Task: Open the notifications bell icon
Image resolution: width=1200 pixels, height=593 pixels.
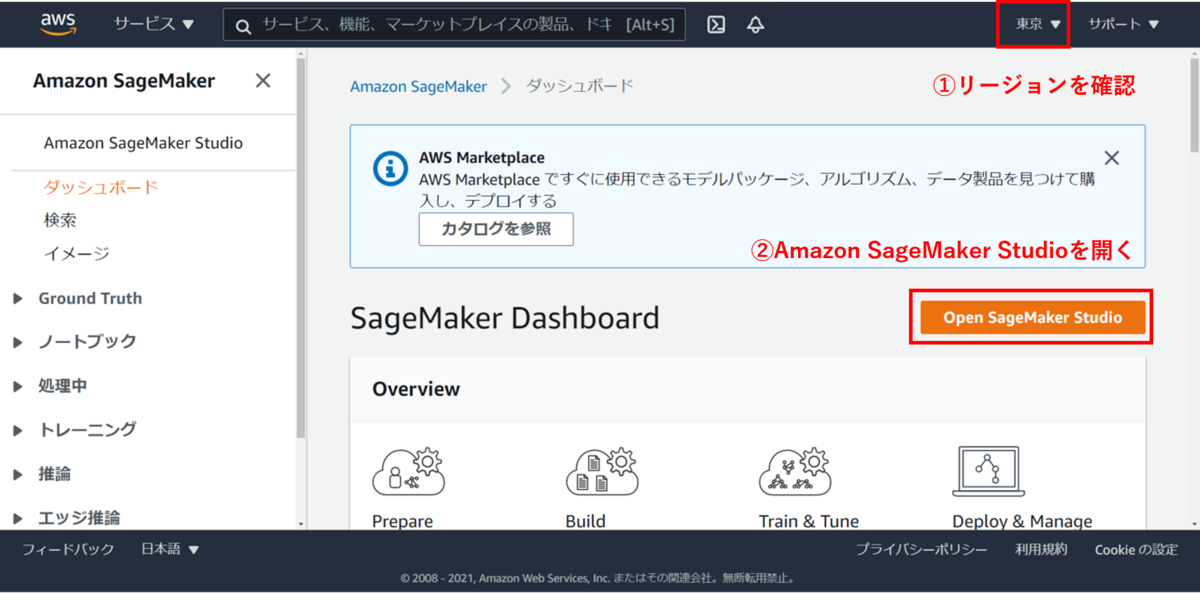Action: pyautogui.click(x=756, y=25)
